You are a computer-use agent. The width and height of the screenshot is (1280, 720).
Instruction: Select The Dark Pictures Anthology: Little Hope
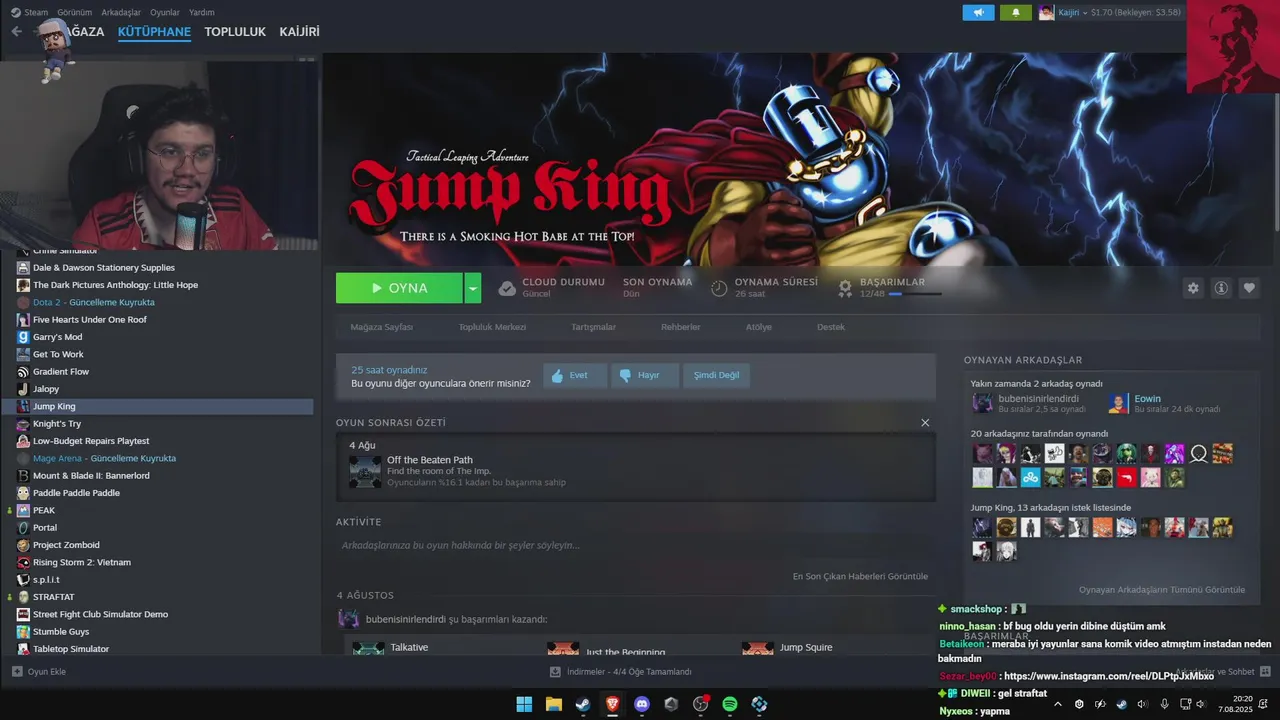click(x=115, y=285)
